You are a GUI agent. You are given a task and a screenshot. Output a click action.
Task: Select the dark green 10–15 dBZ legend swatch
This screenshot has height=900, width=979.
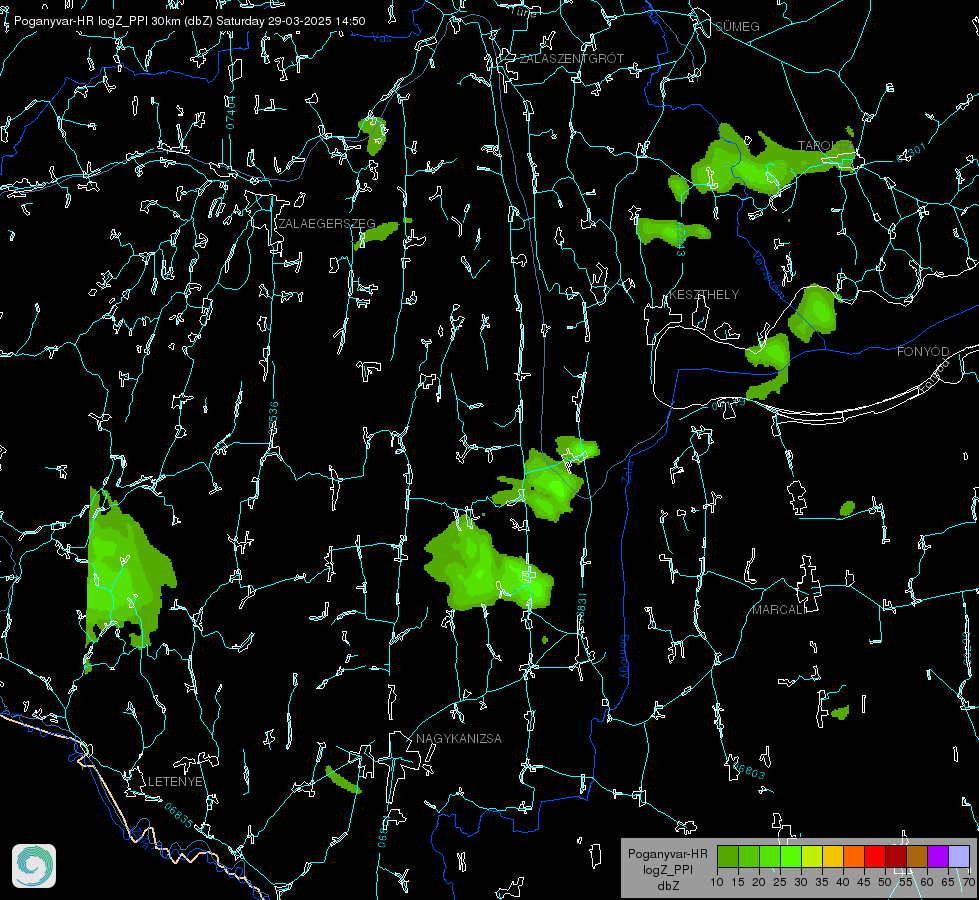pos(728,857)
